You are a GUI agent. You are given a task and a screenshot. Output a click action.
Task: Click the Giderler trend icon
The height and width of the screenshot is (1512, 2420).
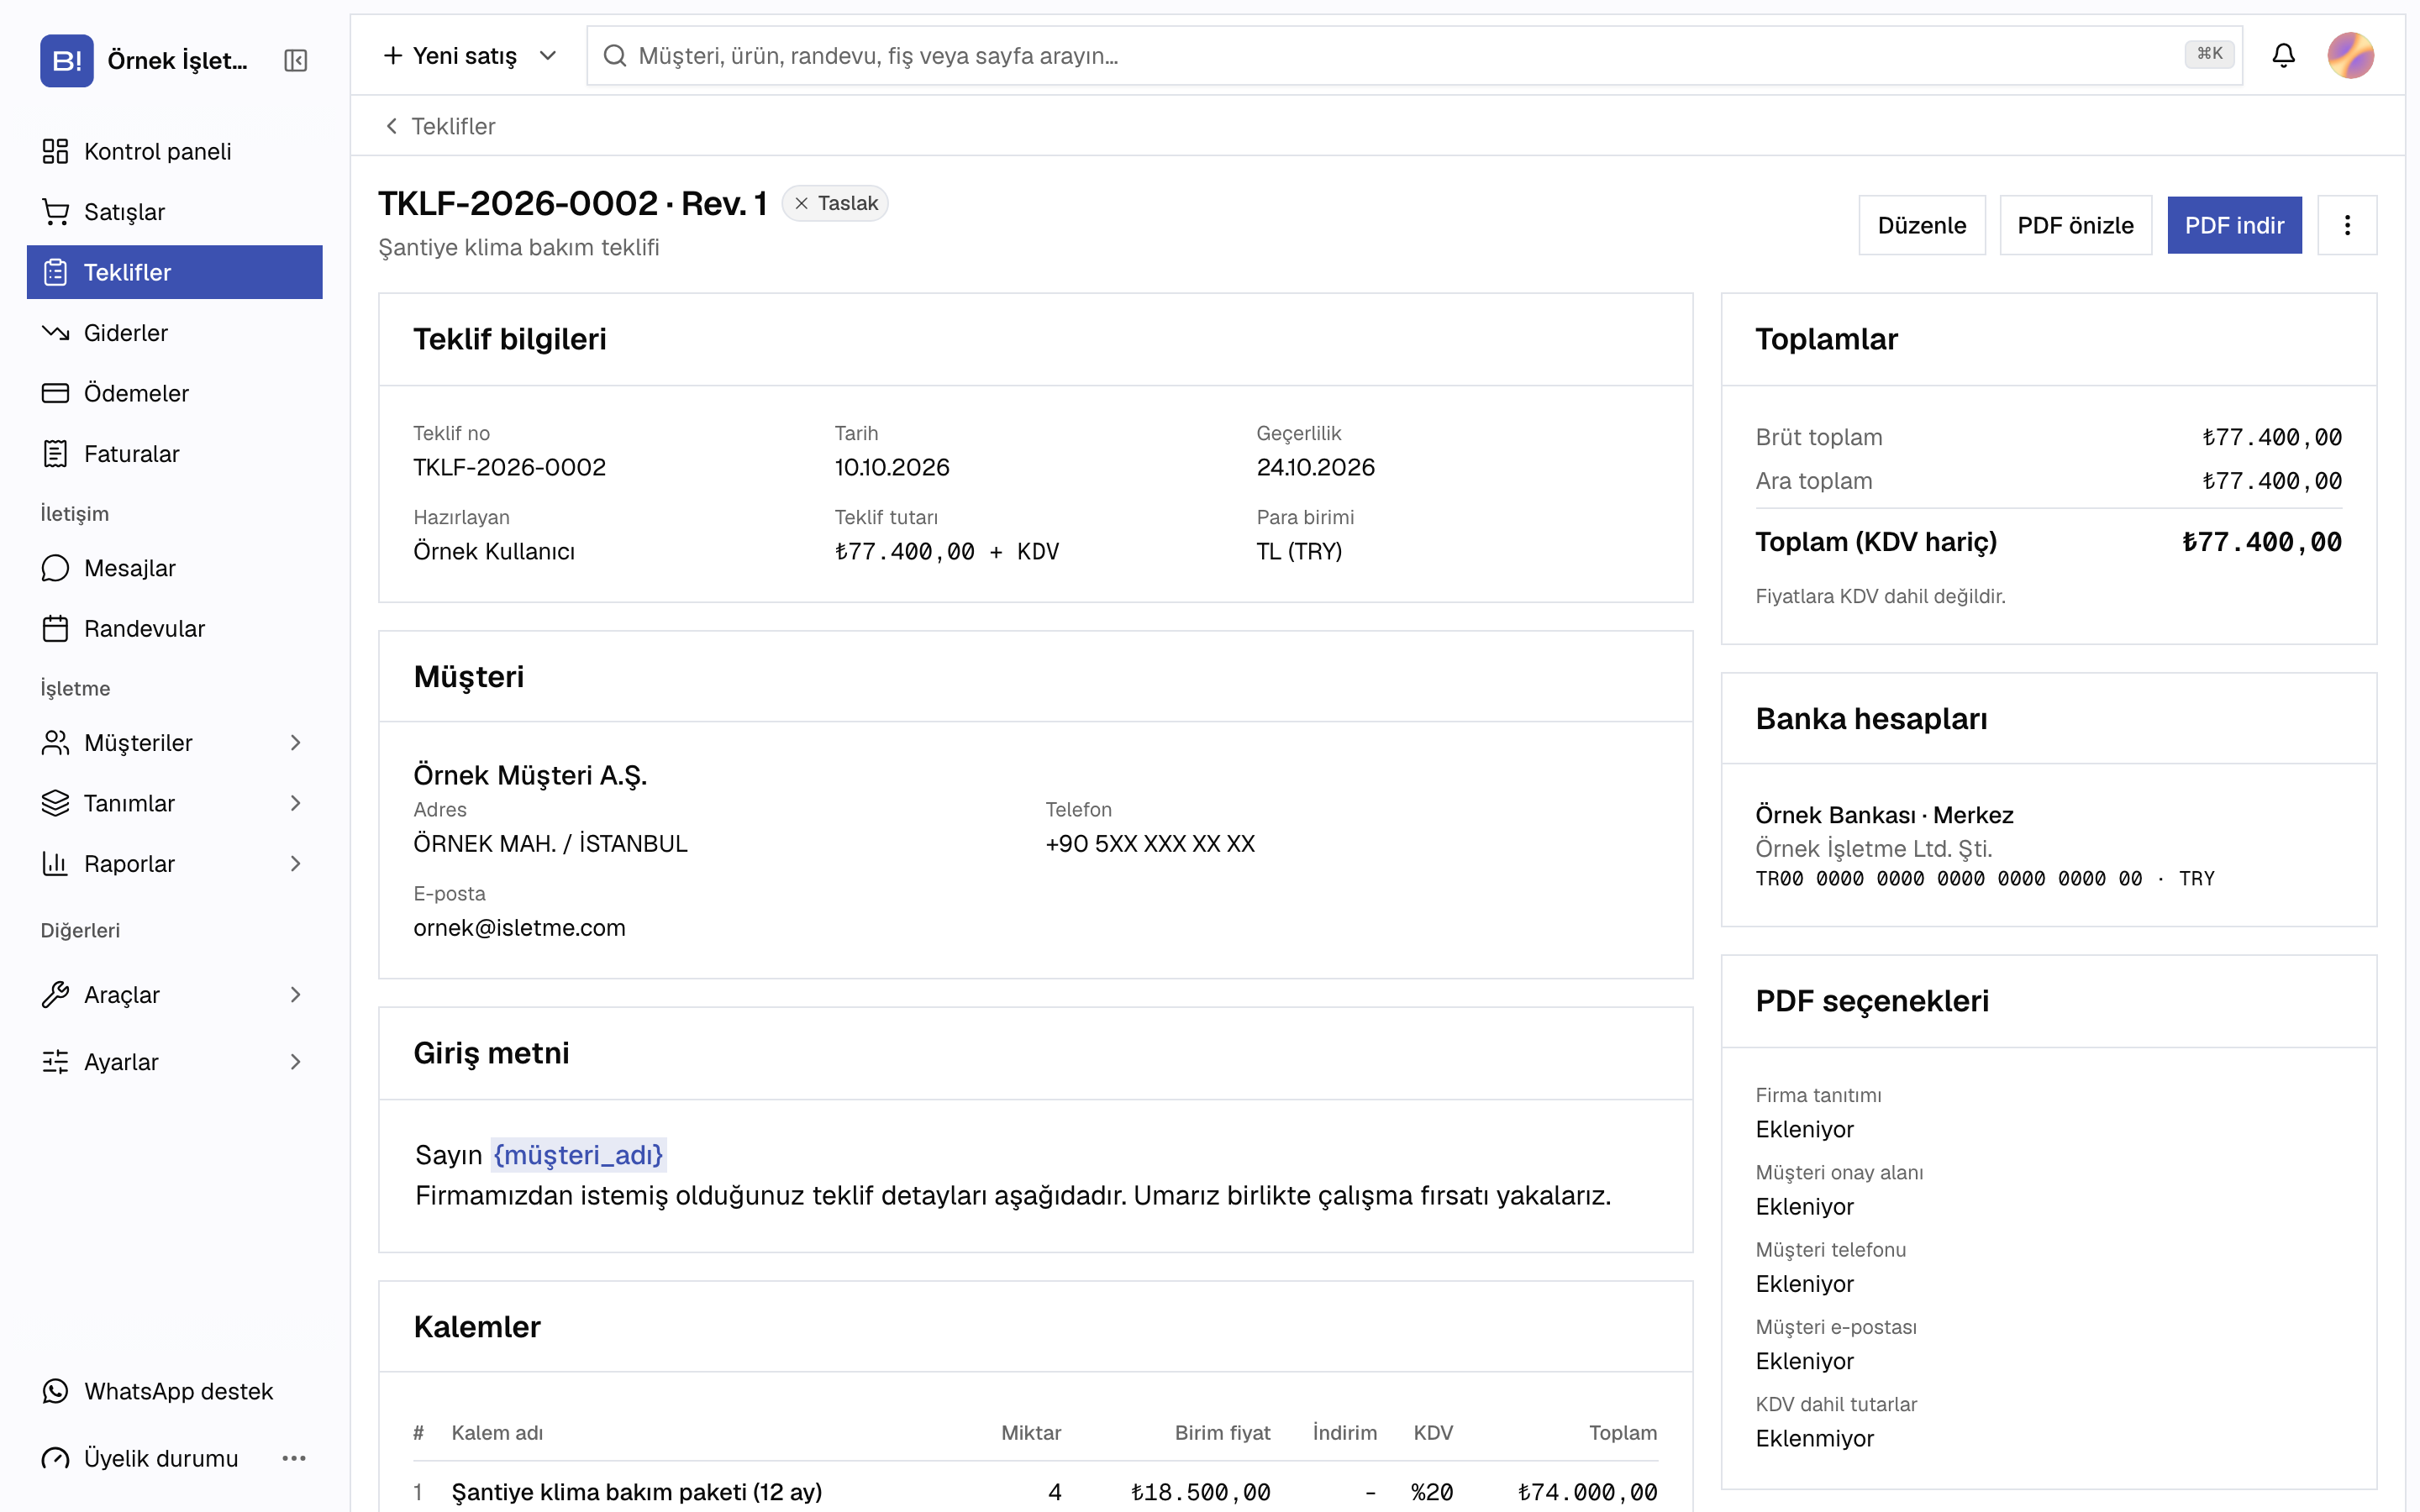click(55, 332)
